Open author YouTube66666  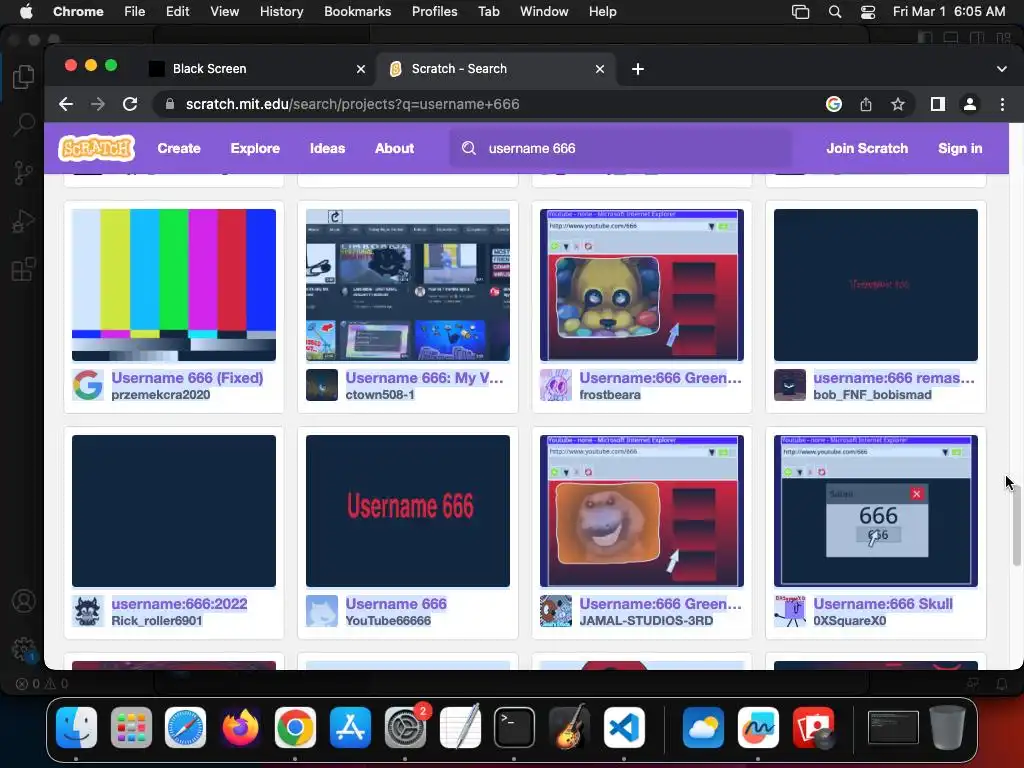click(x=388, y=620)
